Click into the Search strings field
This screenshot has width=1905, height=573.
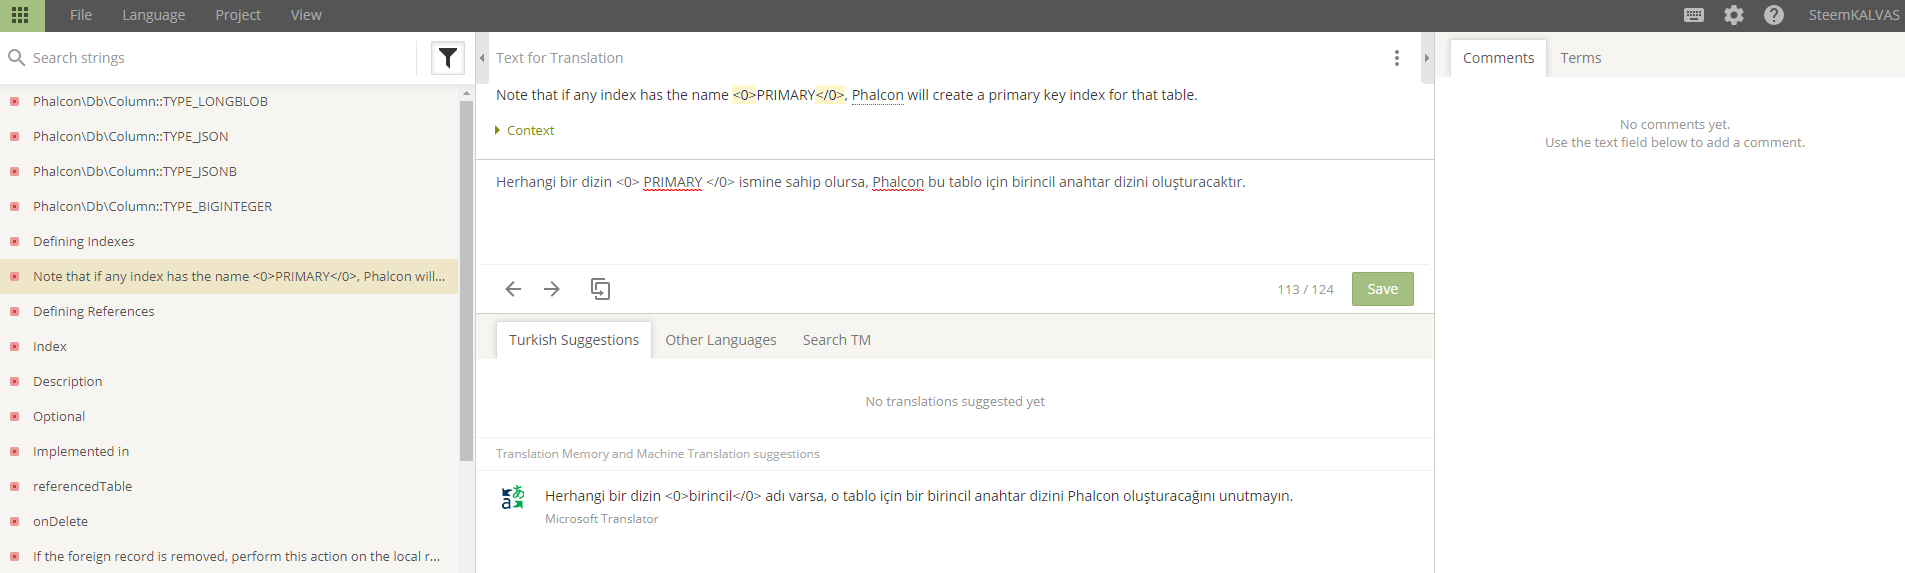point(220,58)
